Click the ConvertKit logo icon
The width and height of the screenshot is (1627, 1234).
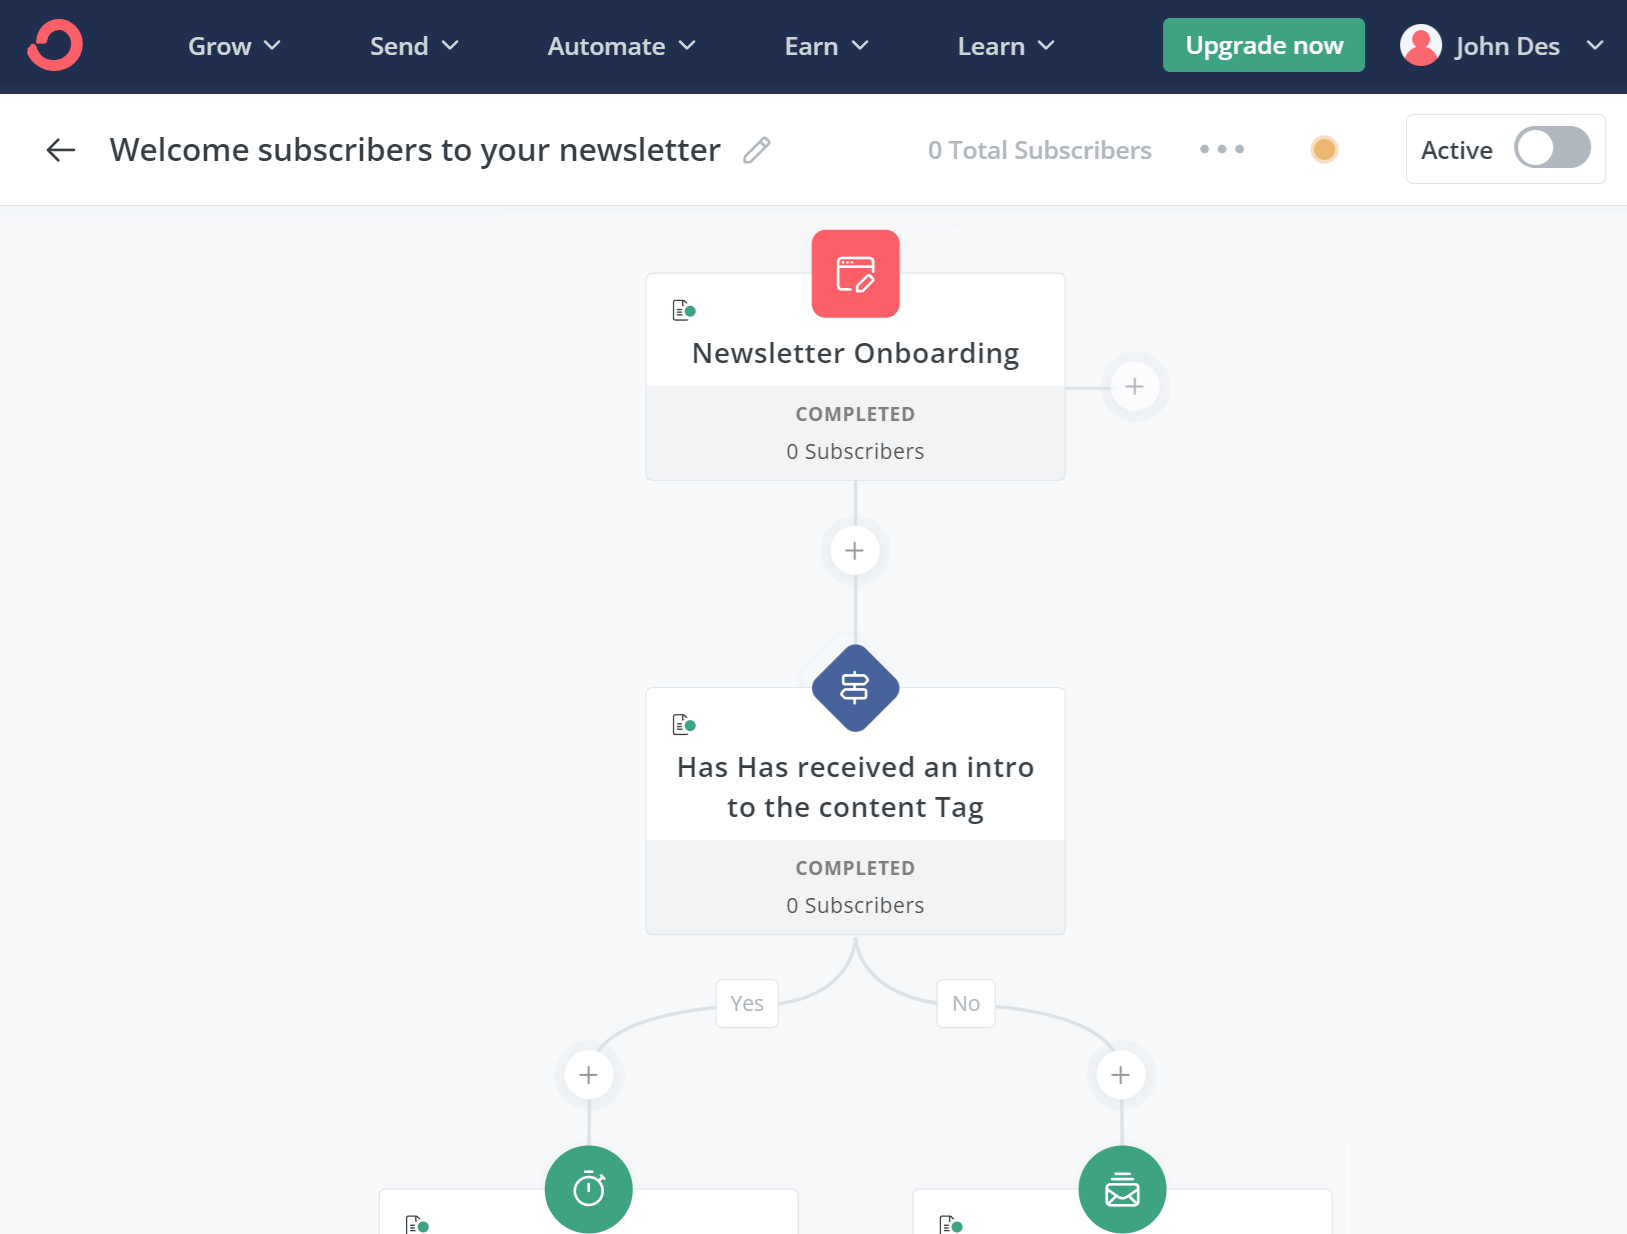tap(55, 46)
